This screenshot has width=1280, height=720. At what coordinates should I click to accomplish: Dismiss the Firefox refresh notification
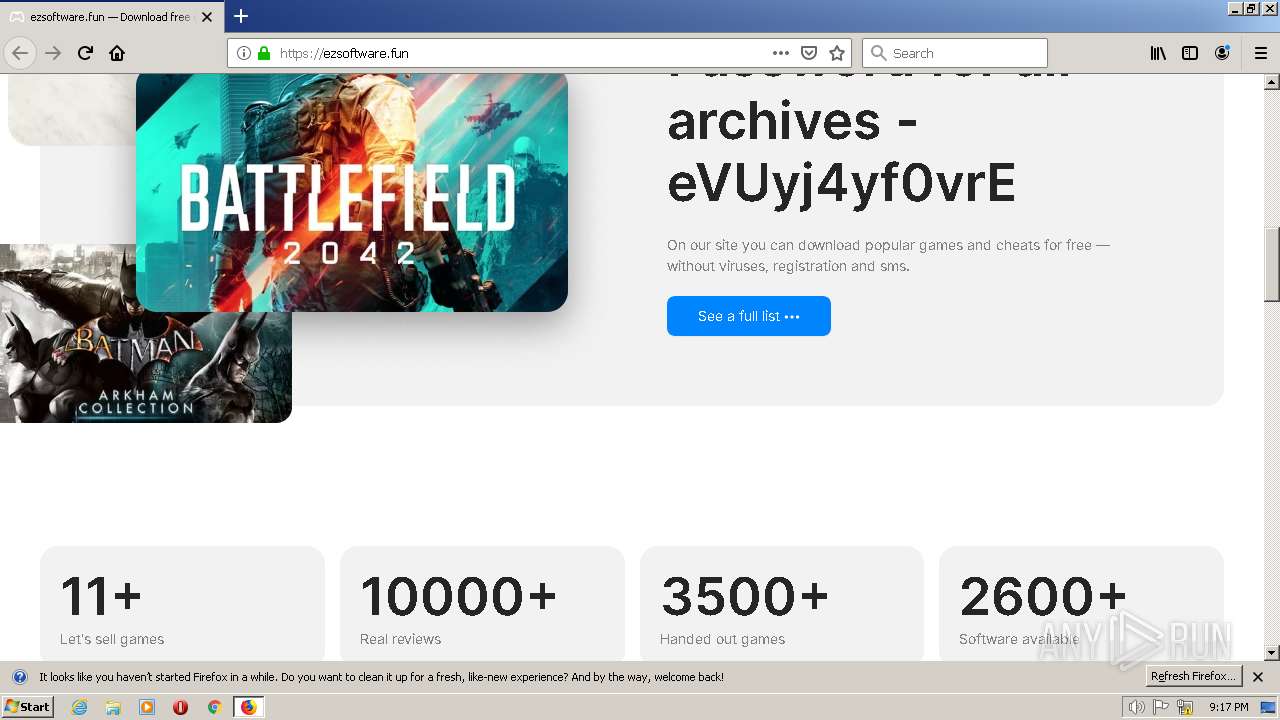click(x=1258, y=677)
